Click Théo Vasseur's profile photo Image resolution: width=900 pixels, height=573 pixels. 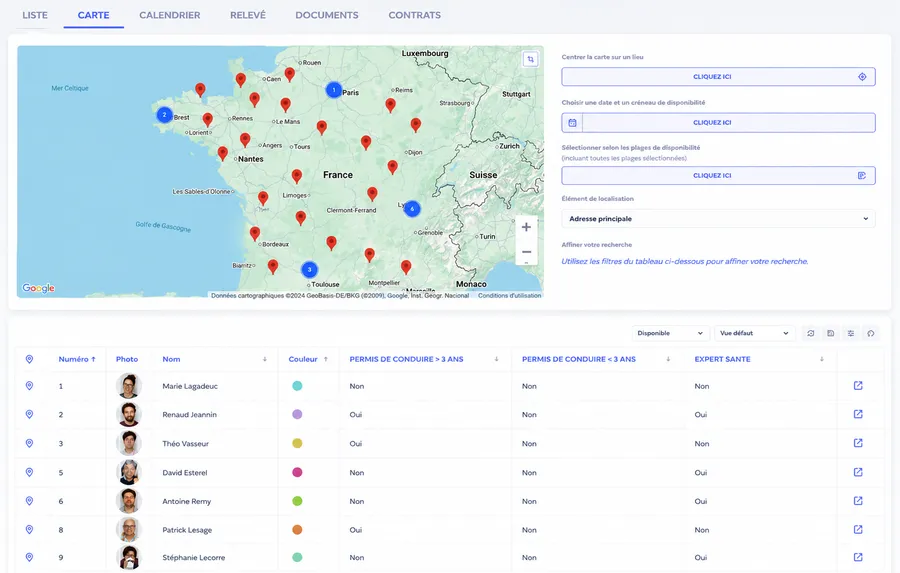[x=129, y=443]
